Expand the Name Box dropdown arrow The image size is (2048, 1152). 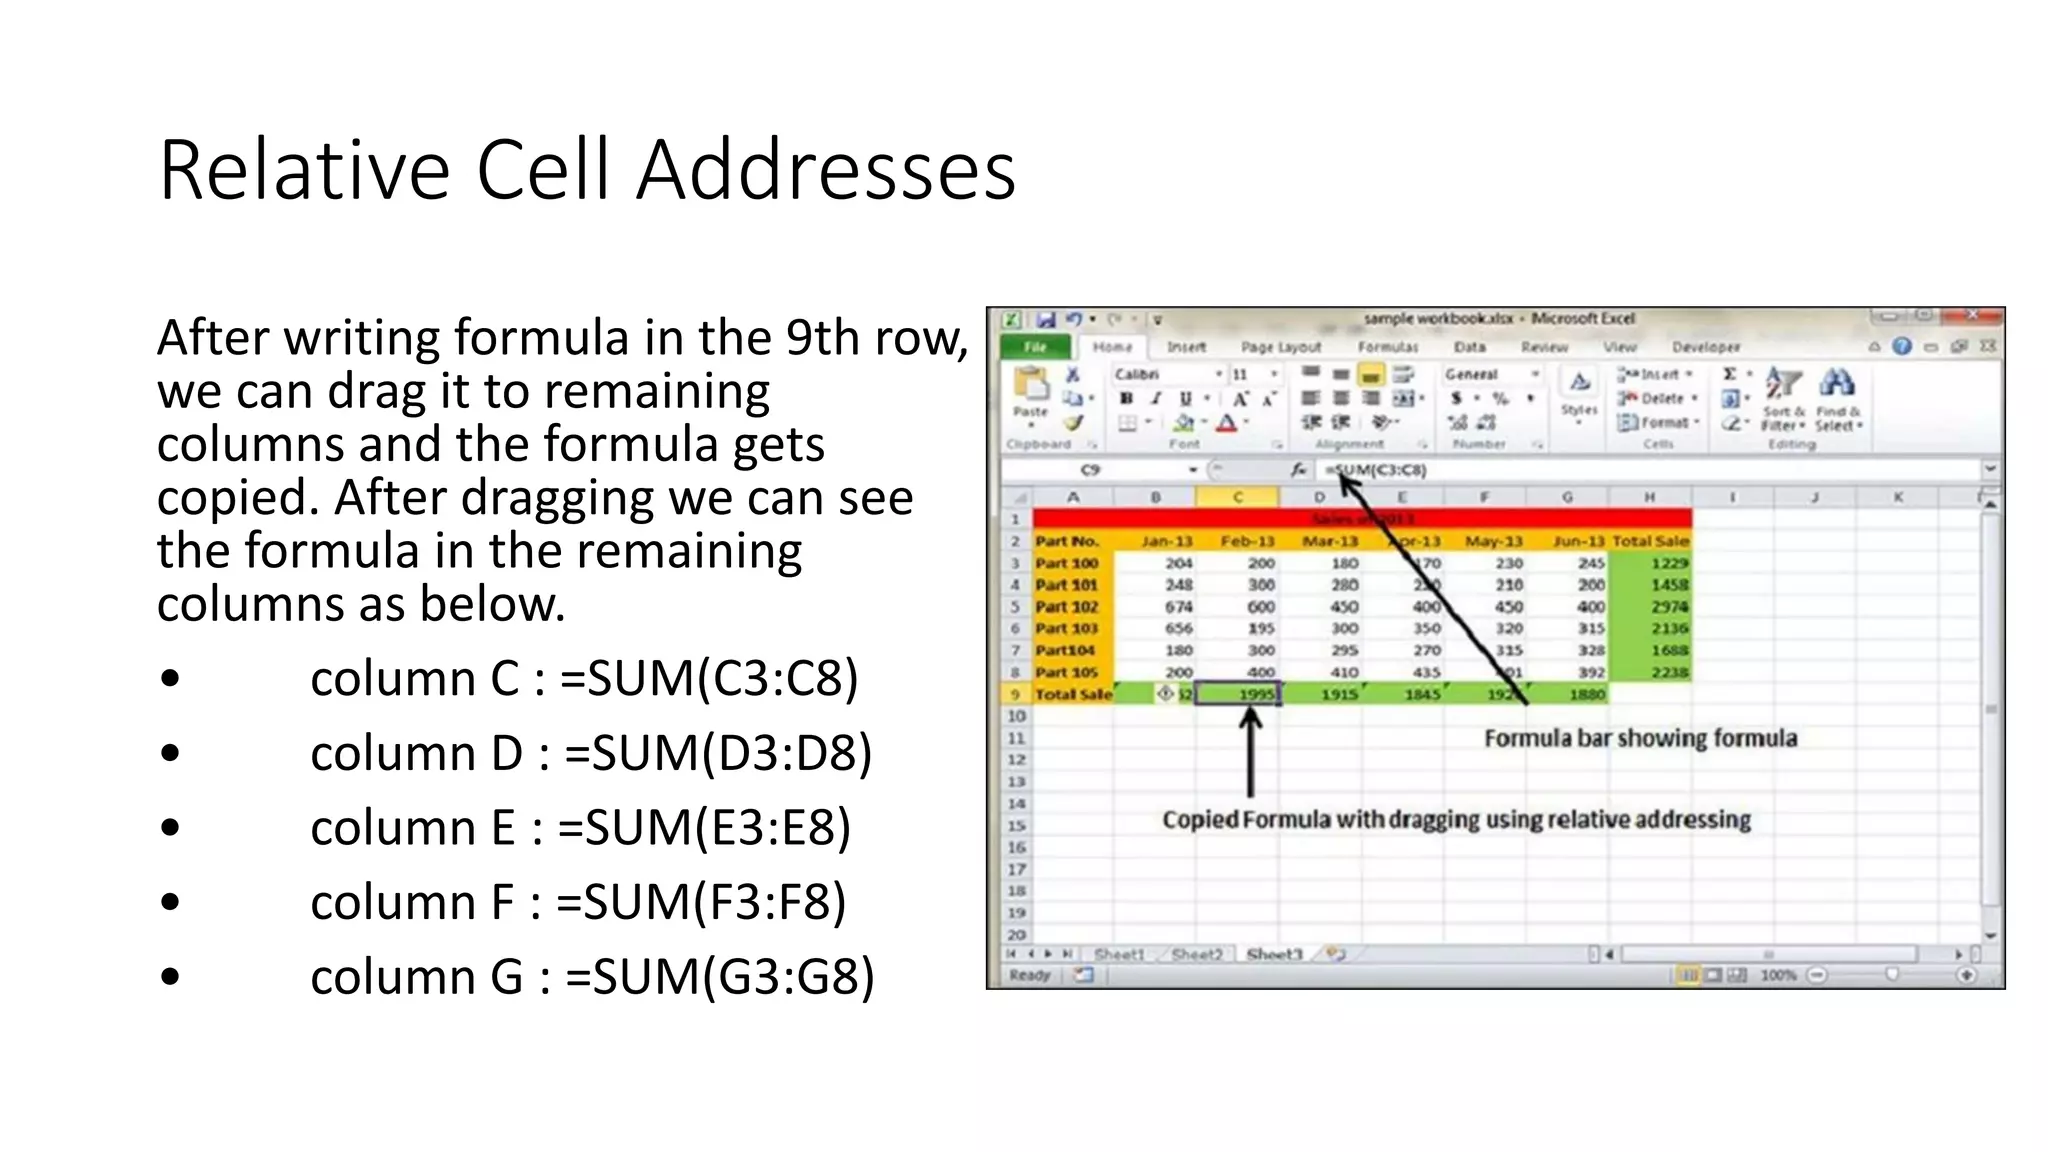tap(1193, 469)
